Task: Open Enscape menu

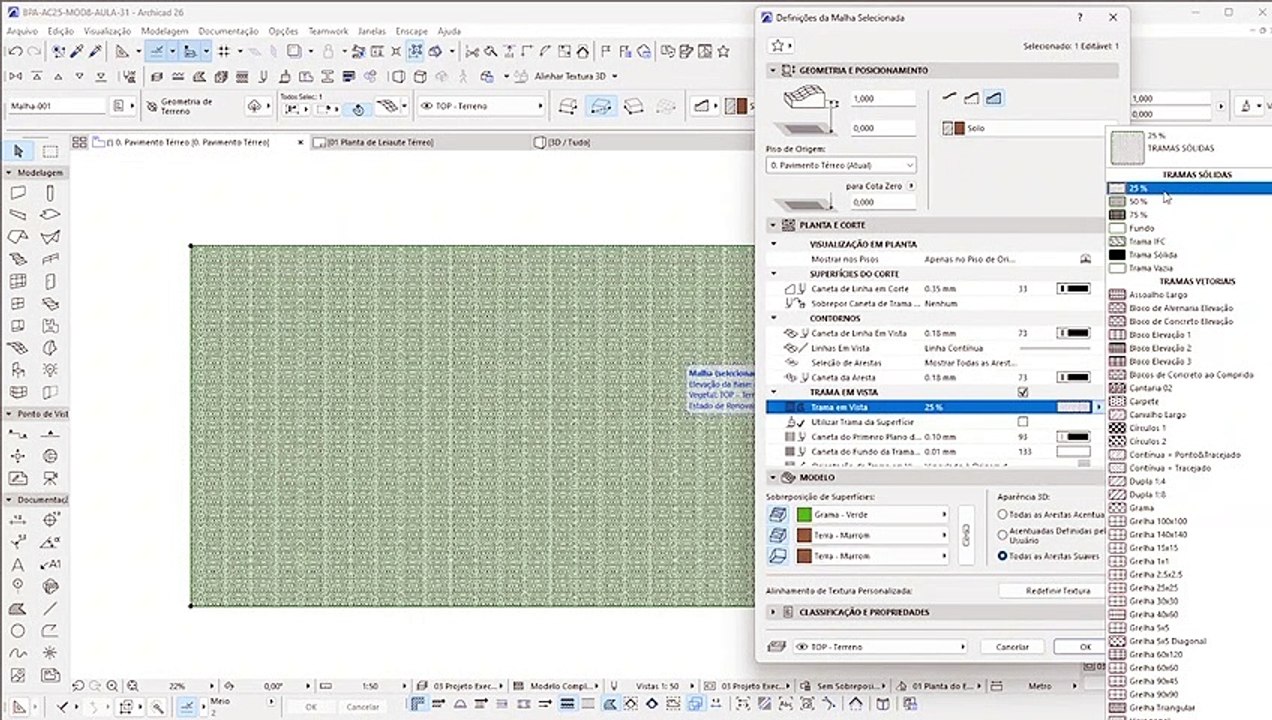Action: click(x=411, y=31)
